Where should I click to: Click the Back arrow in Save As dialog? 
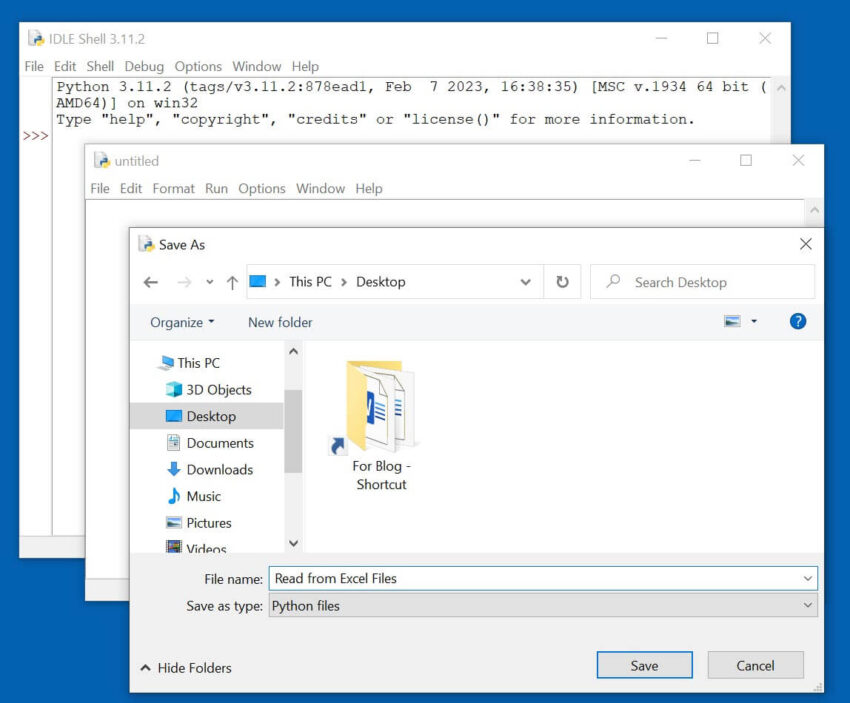151,283
